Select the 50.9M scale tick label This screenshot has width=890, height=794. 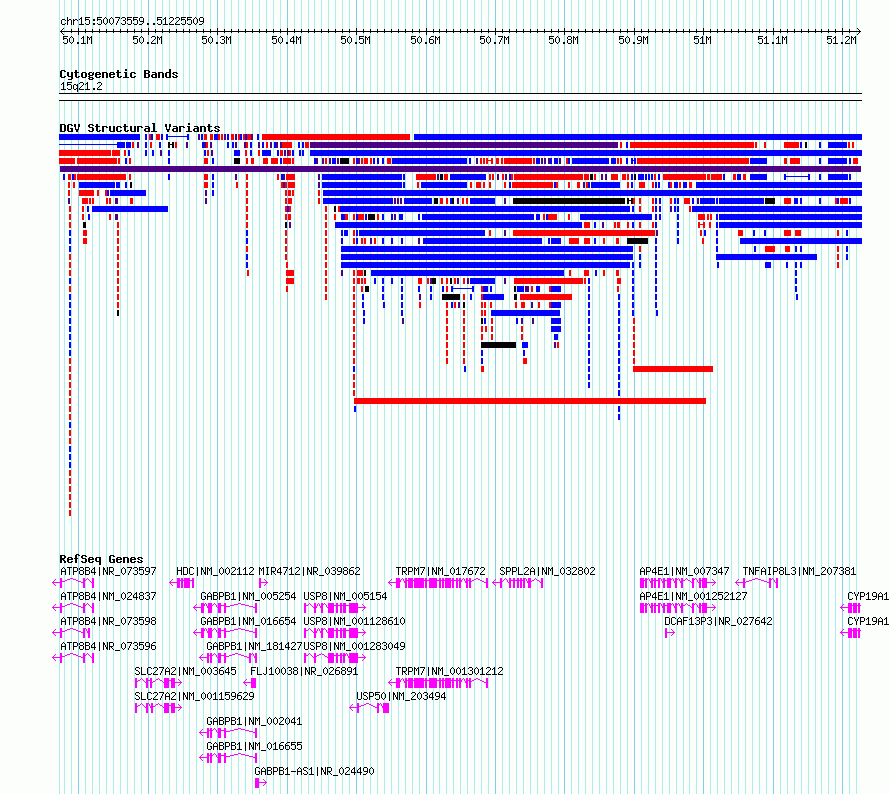pyautogui.click(x=633, y=40)
